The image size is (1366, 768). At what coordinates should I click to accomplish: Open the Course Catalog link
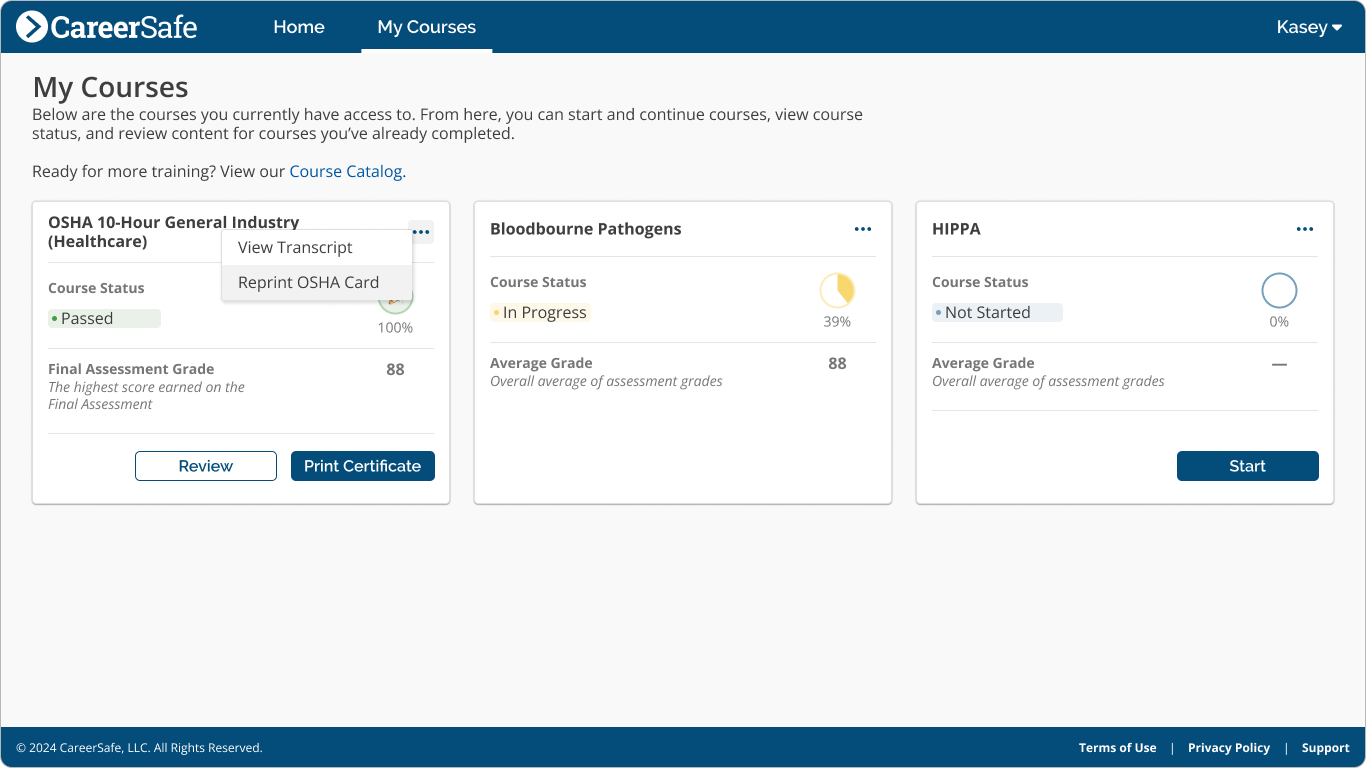[345, 171]
